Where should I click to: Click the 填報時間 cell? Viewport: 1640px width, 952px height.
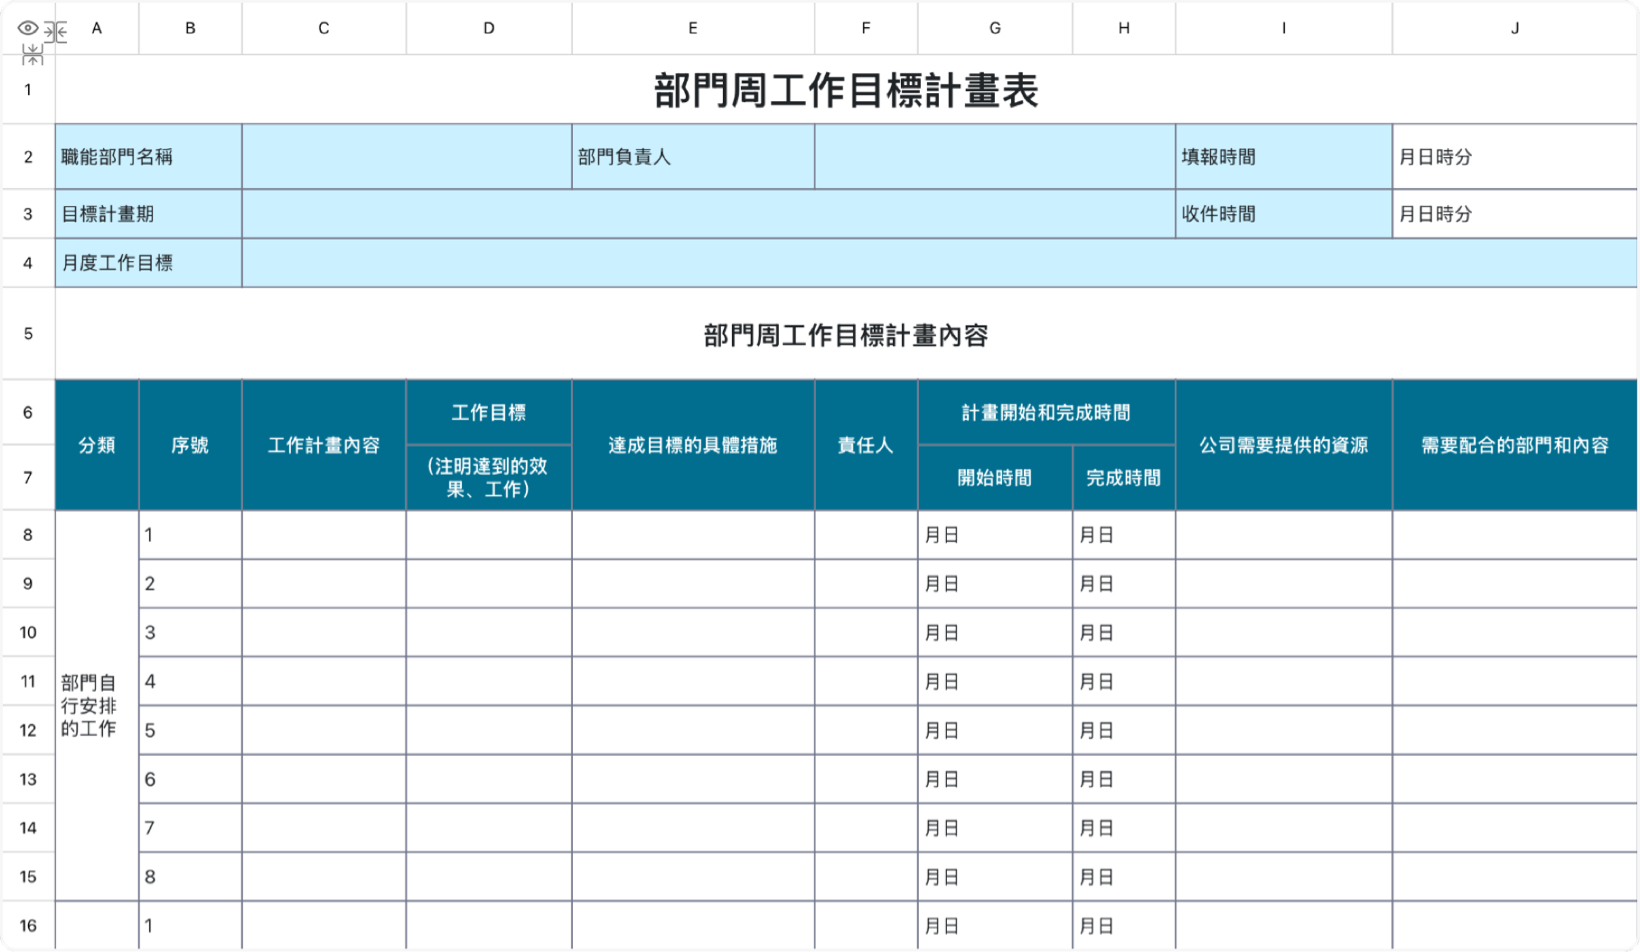click(1284, 157)
